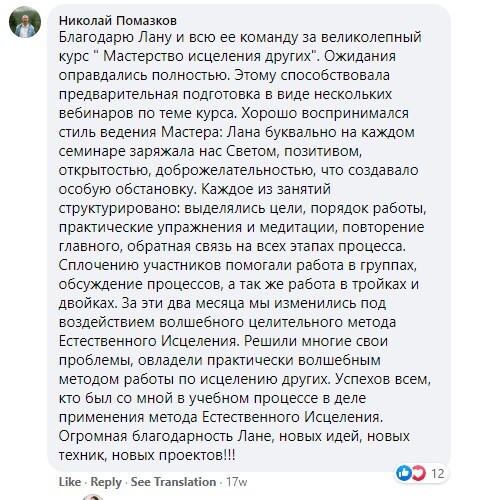Click the phrase "Огромная благодарность Лане"
Viewport: 488px width, 500px height.
click(165, 436)
